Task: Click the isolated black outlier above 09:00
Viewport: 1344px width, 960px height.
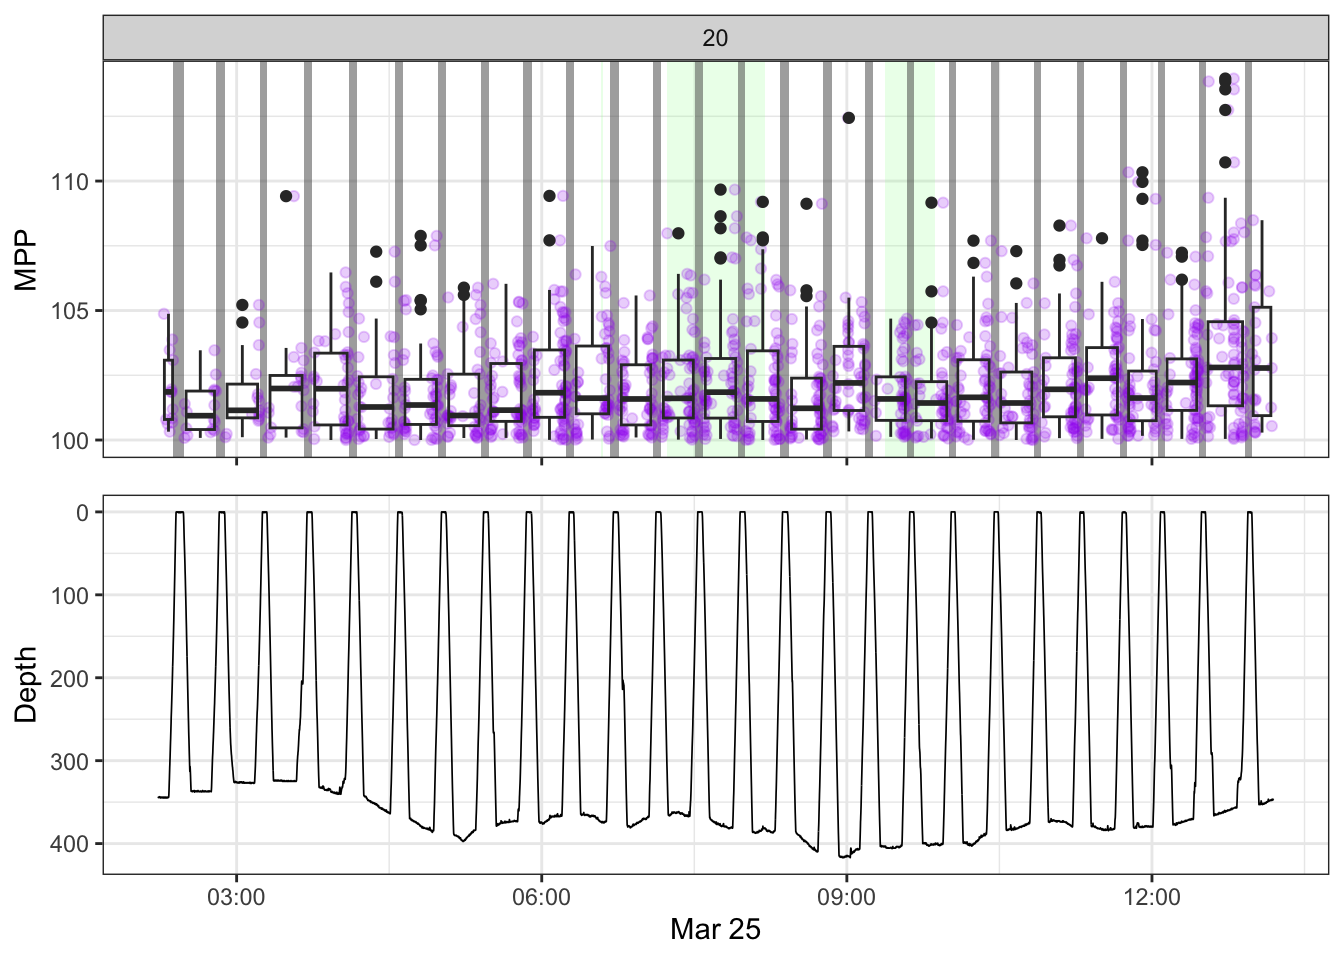Action: pyautogui.click(x=849, y=118)
